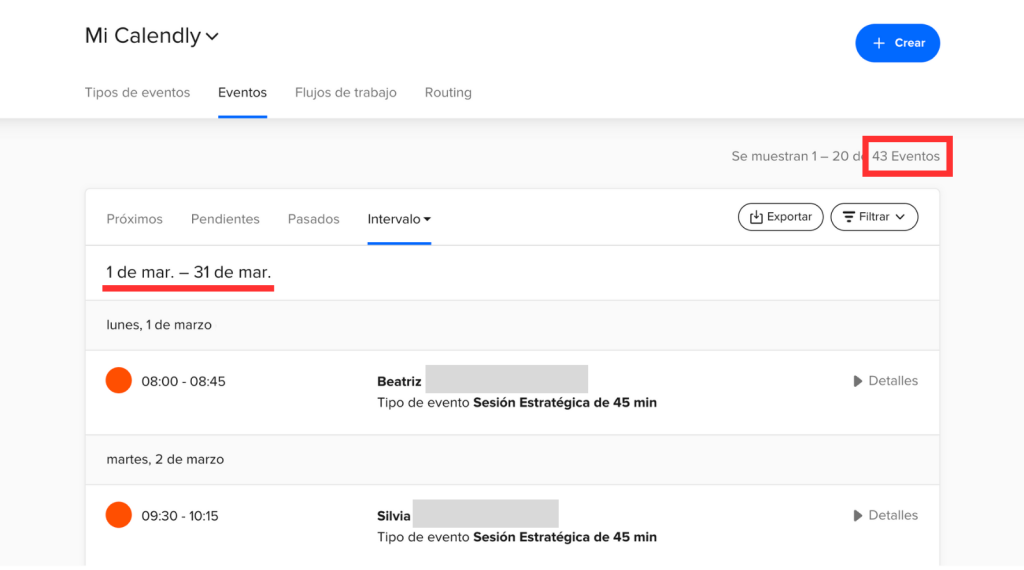Click the Exportar download icon button
The image size is (1024, 570).
click(780, 217)
